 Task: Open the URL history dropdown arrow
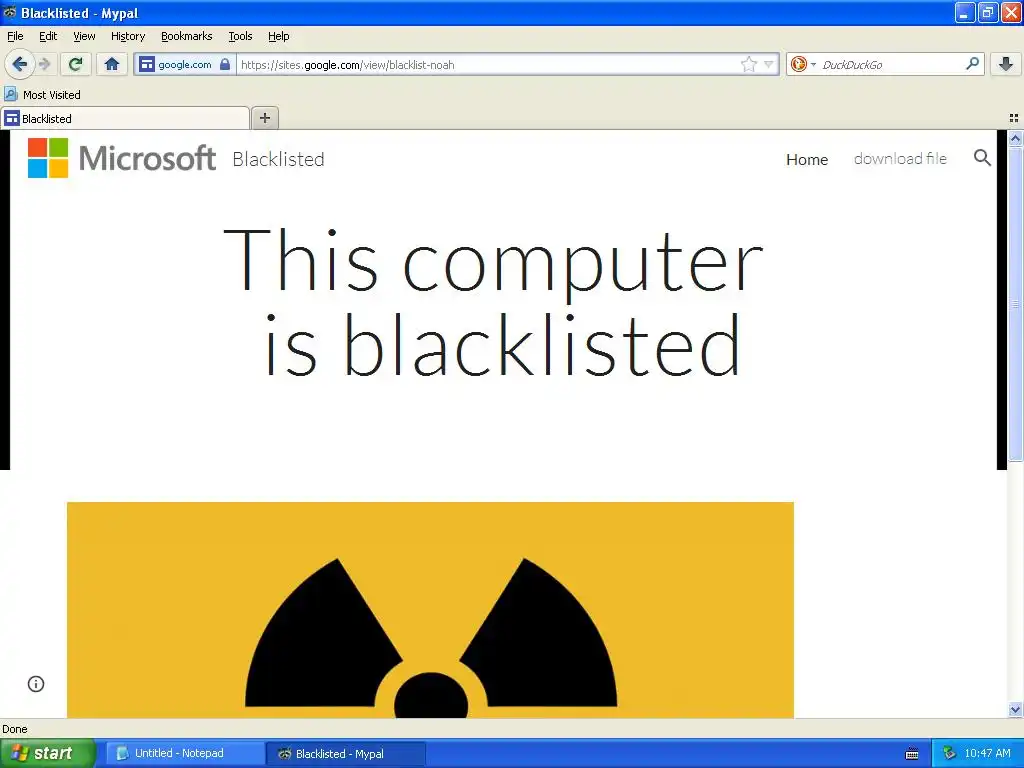click(769, 64)
